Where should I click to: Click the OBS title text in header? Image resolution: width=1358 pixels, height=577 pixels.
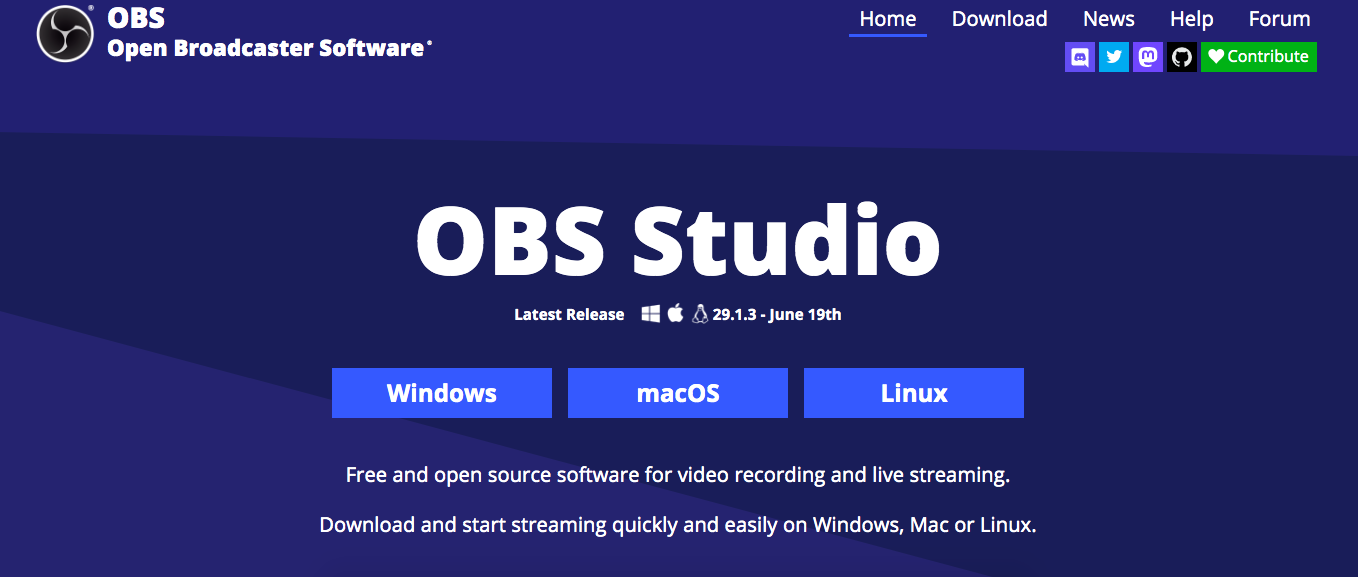tap(136, 18)
